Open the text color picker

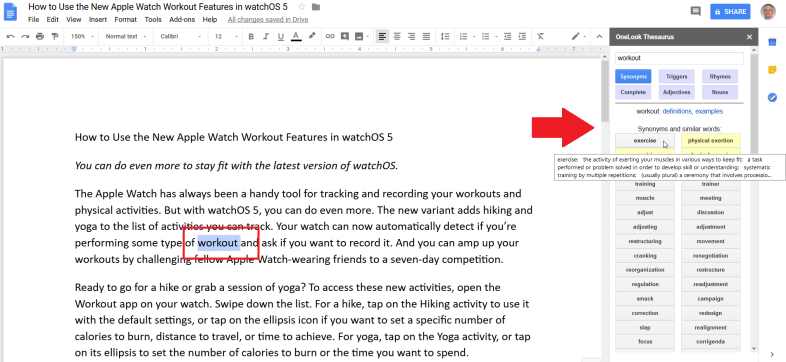click(x=296, y=36)
